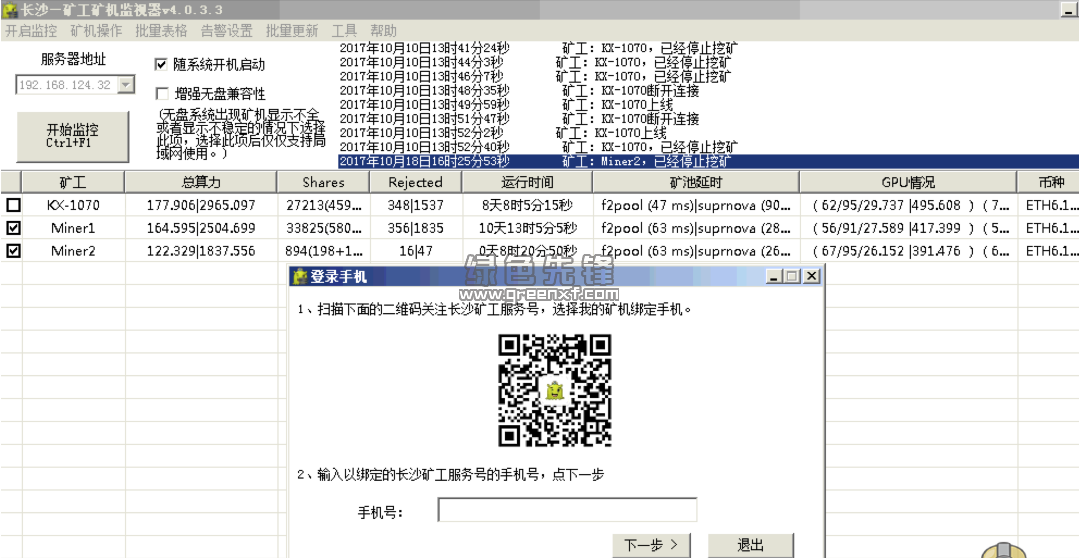Uncheck the Miner2 row checkbox
Image resolution: width=1079 pixels, height=558 pixels.
tap(13, 251)
